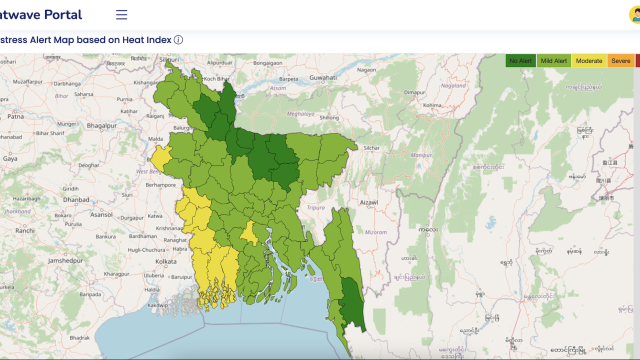
Task: Select the No Alert legend swatch
Action: (520, 61)
